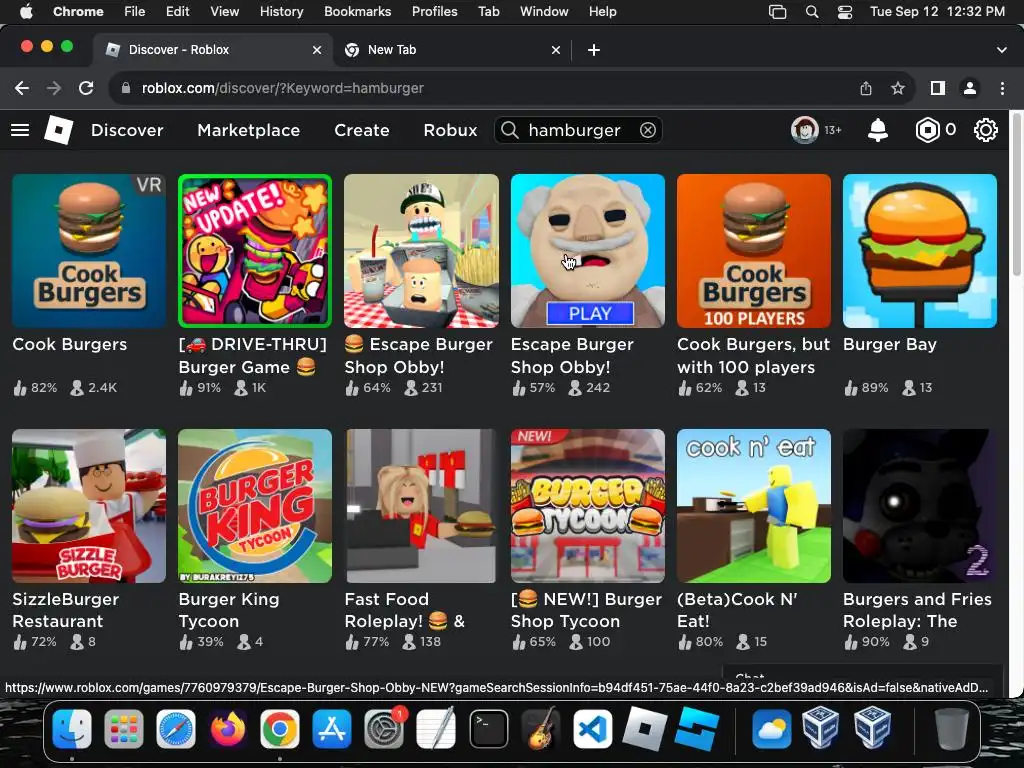
Task: Open Launchpad from the Dock
Action: (123, 729)
